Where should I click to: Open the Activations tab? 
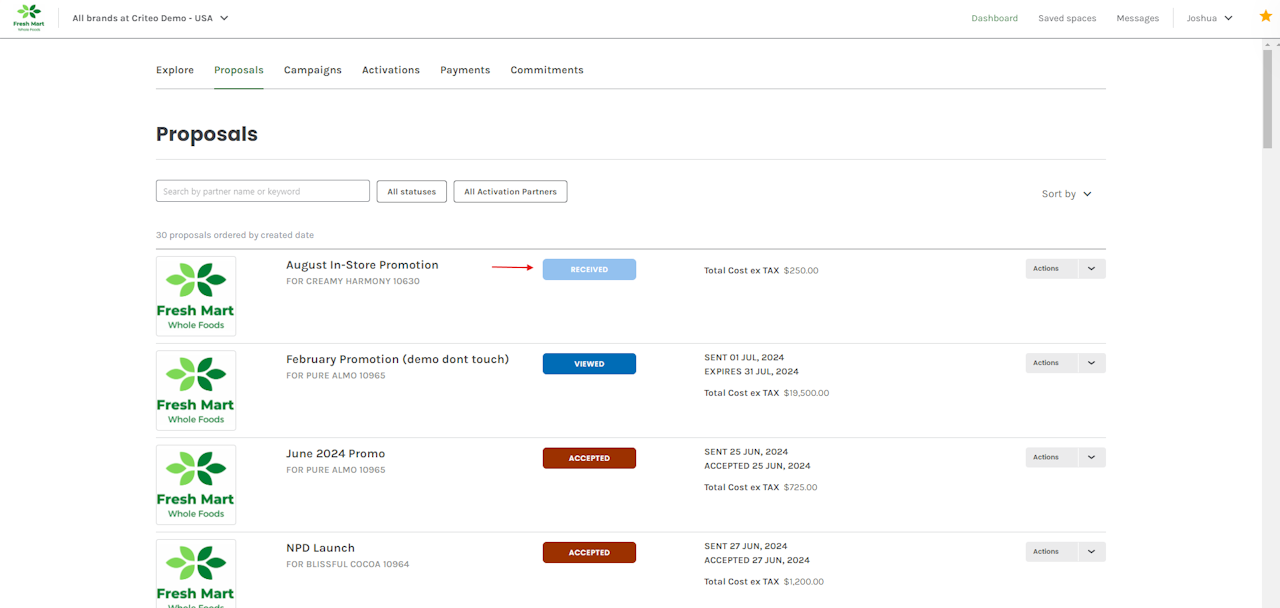click(x=391, y=70)
